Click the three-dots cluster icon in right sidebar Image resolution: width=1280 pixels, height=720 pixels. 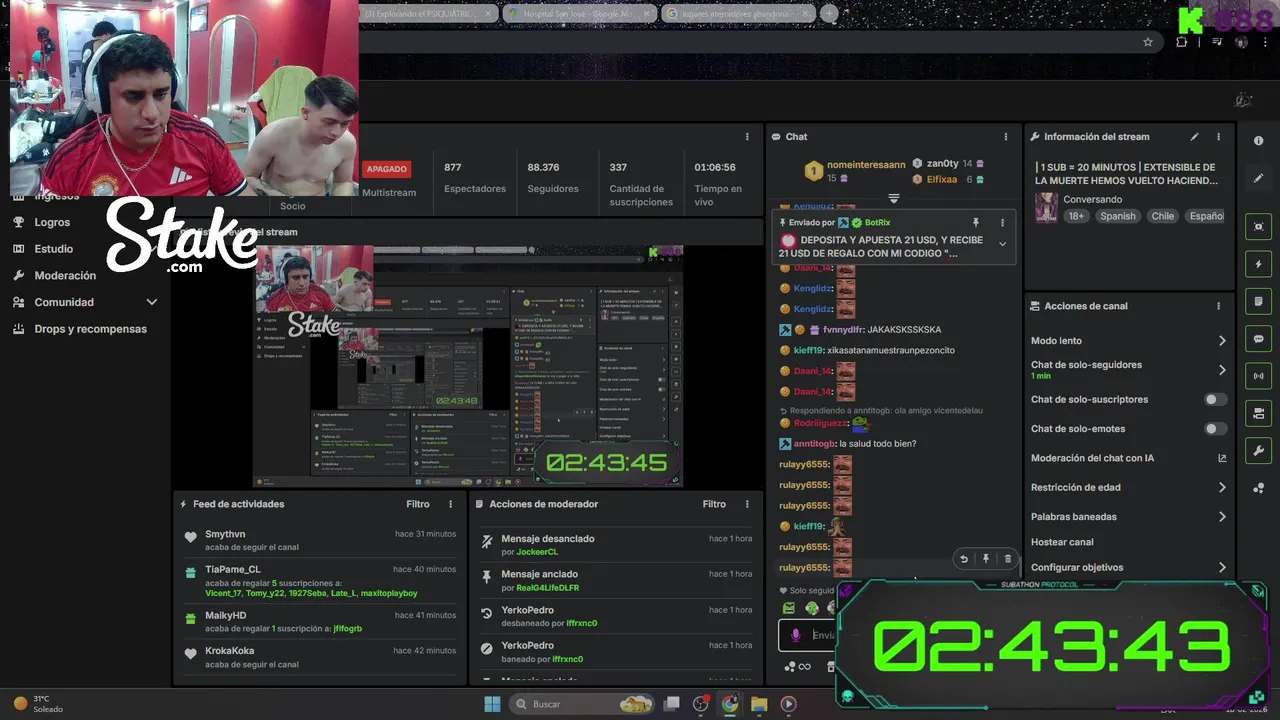(x=1258, y=488)
